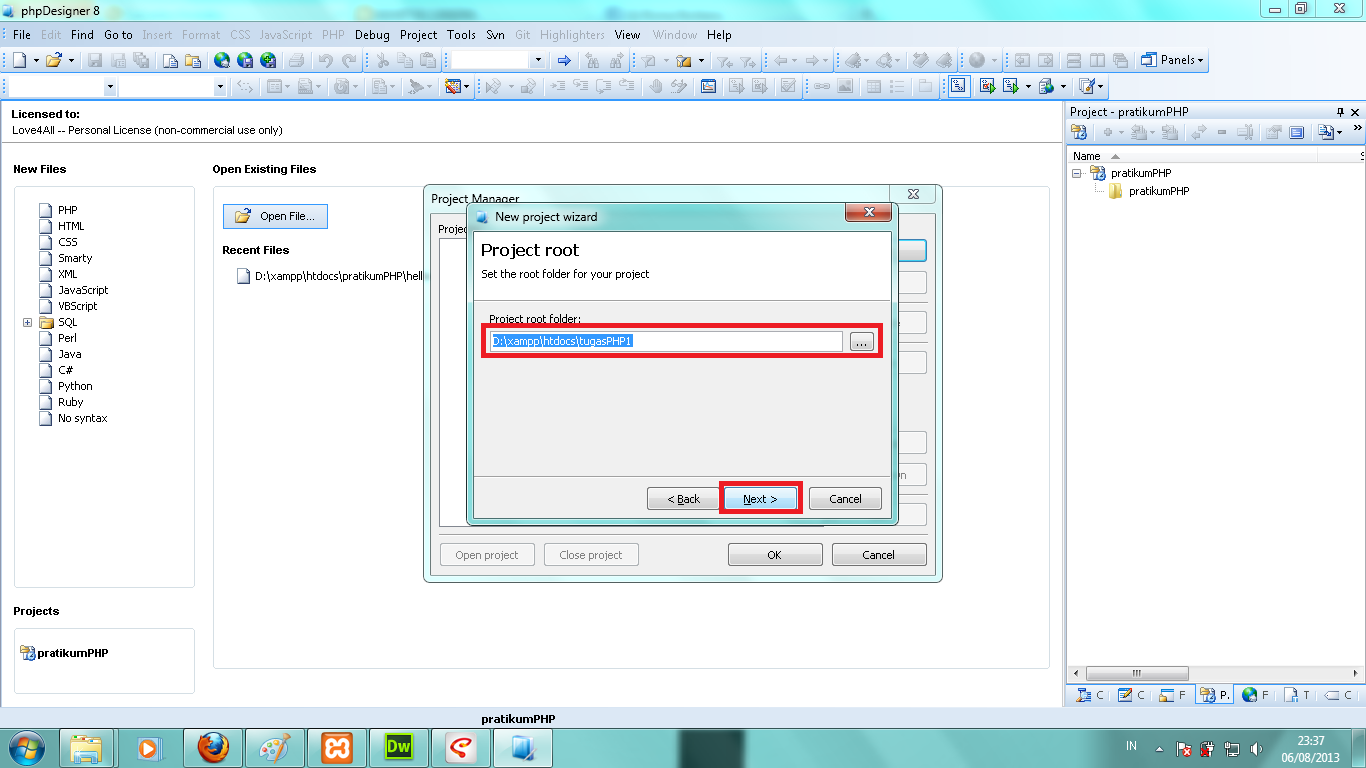Click the Next > button in wizard

[760, 498]
